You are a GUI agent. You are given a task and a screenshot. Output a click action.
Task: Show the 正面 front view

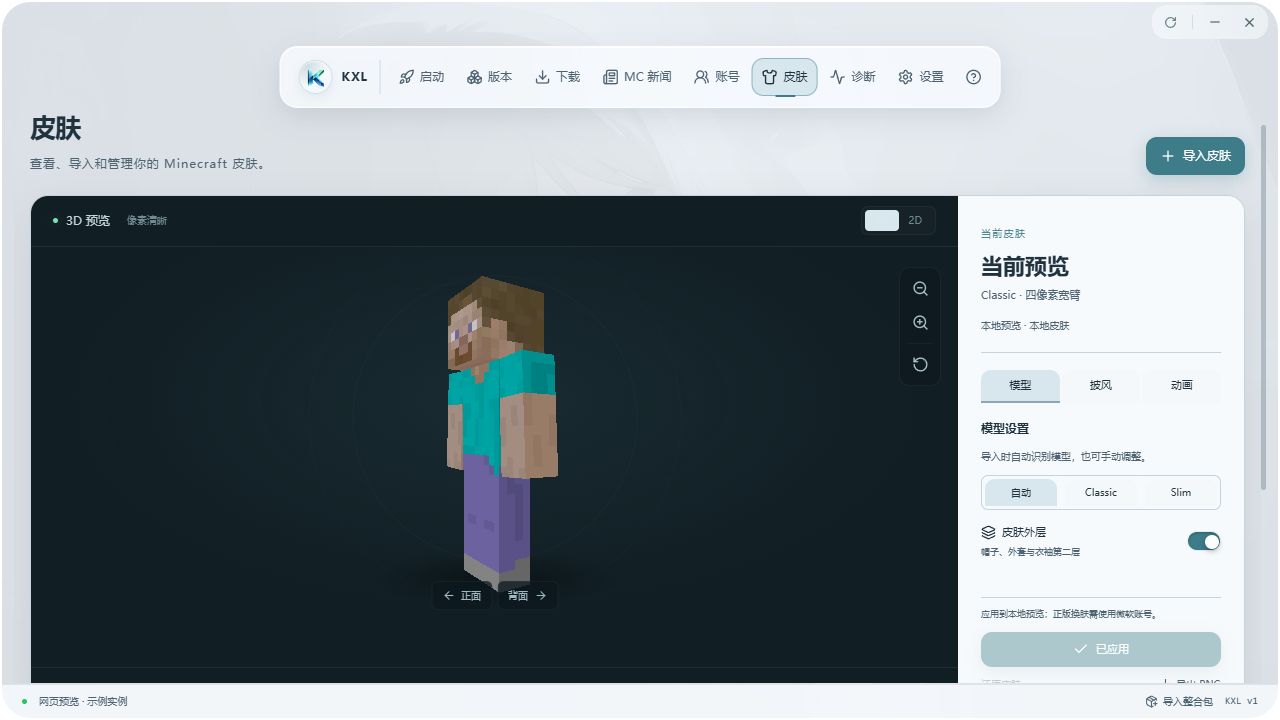point(462,595)
